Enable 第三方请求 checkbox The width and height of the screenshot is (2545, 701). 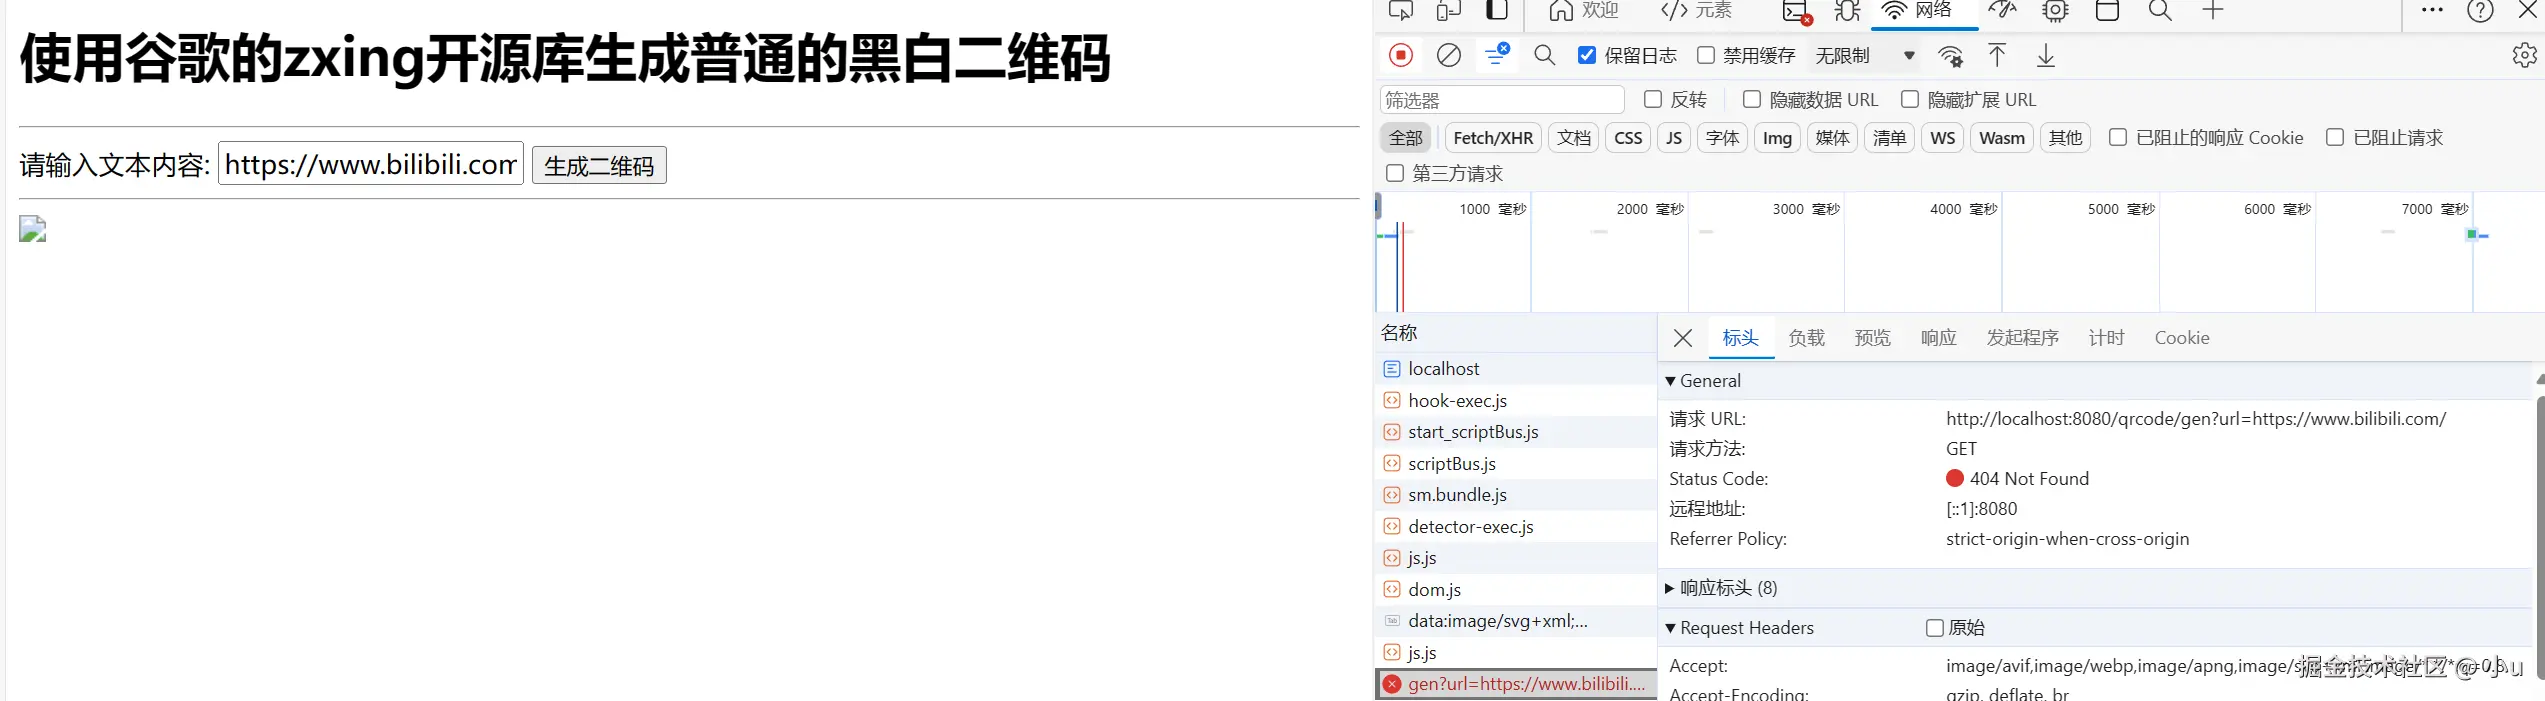(x=1395, y=173)
